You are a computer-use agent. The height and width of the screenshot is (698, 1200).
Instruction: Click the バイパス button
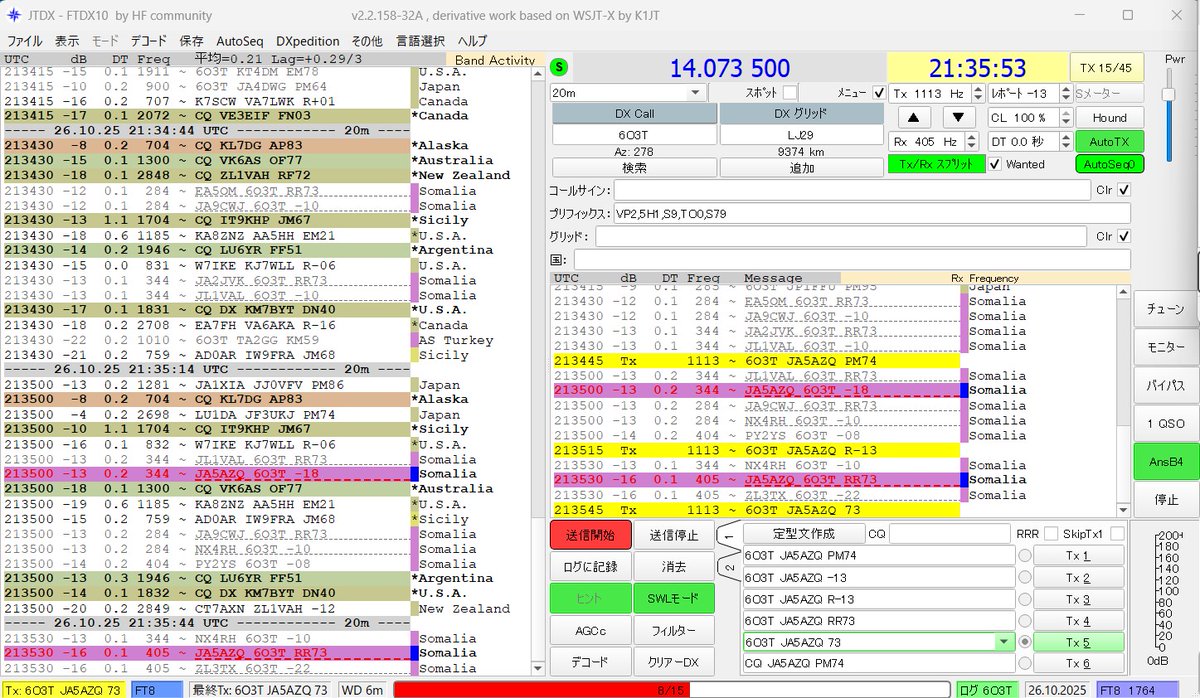[1165, 385]
